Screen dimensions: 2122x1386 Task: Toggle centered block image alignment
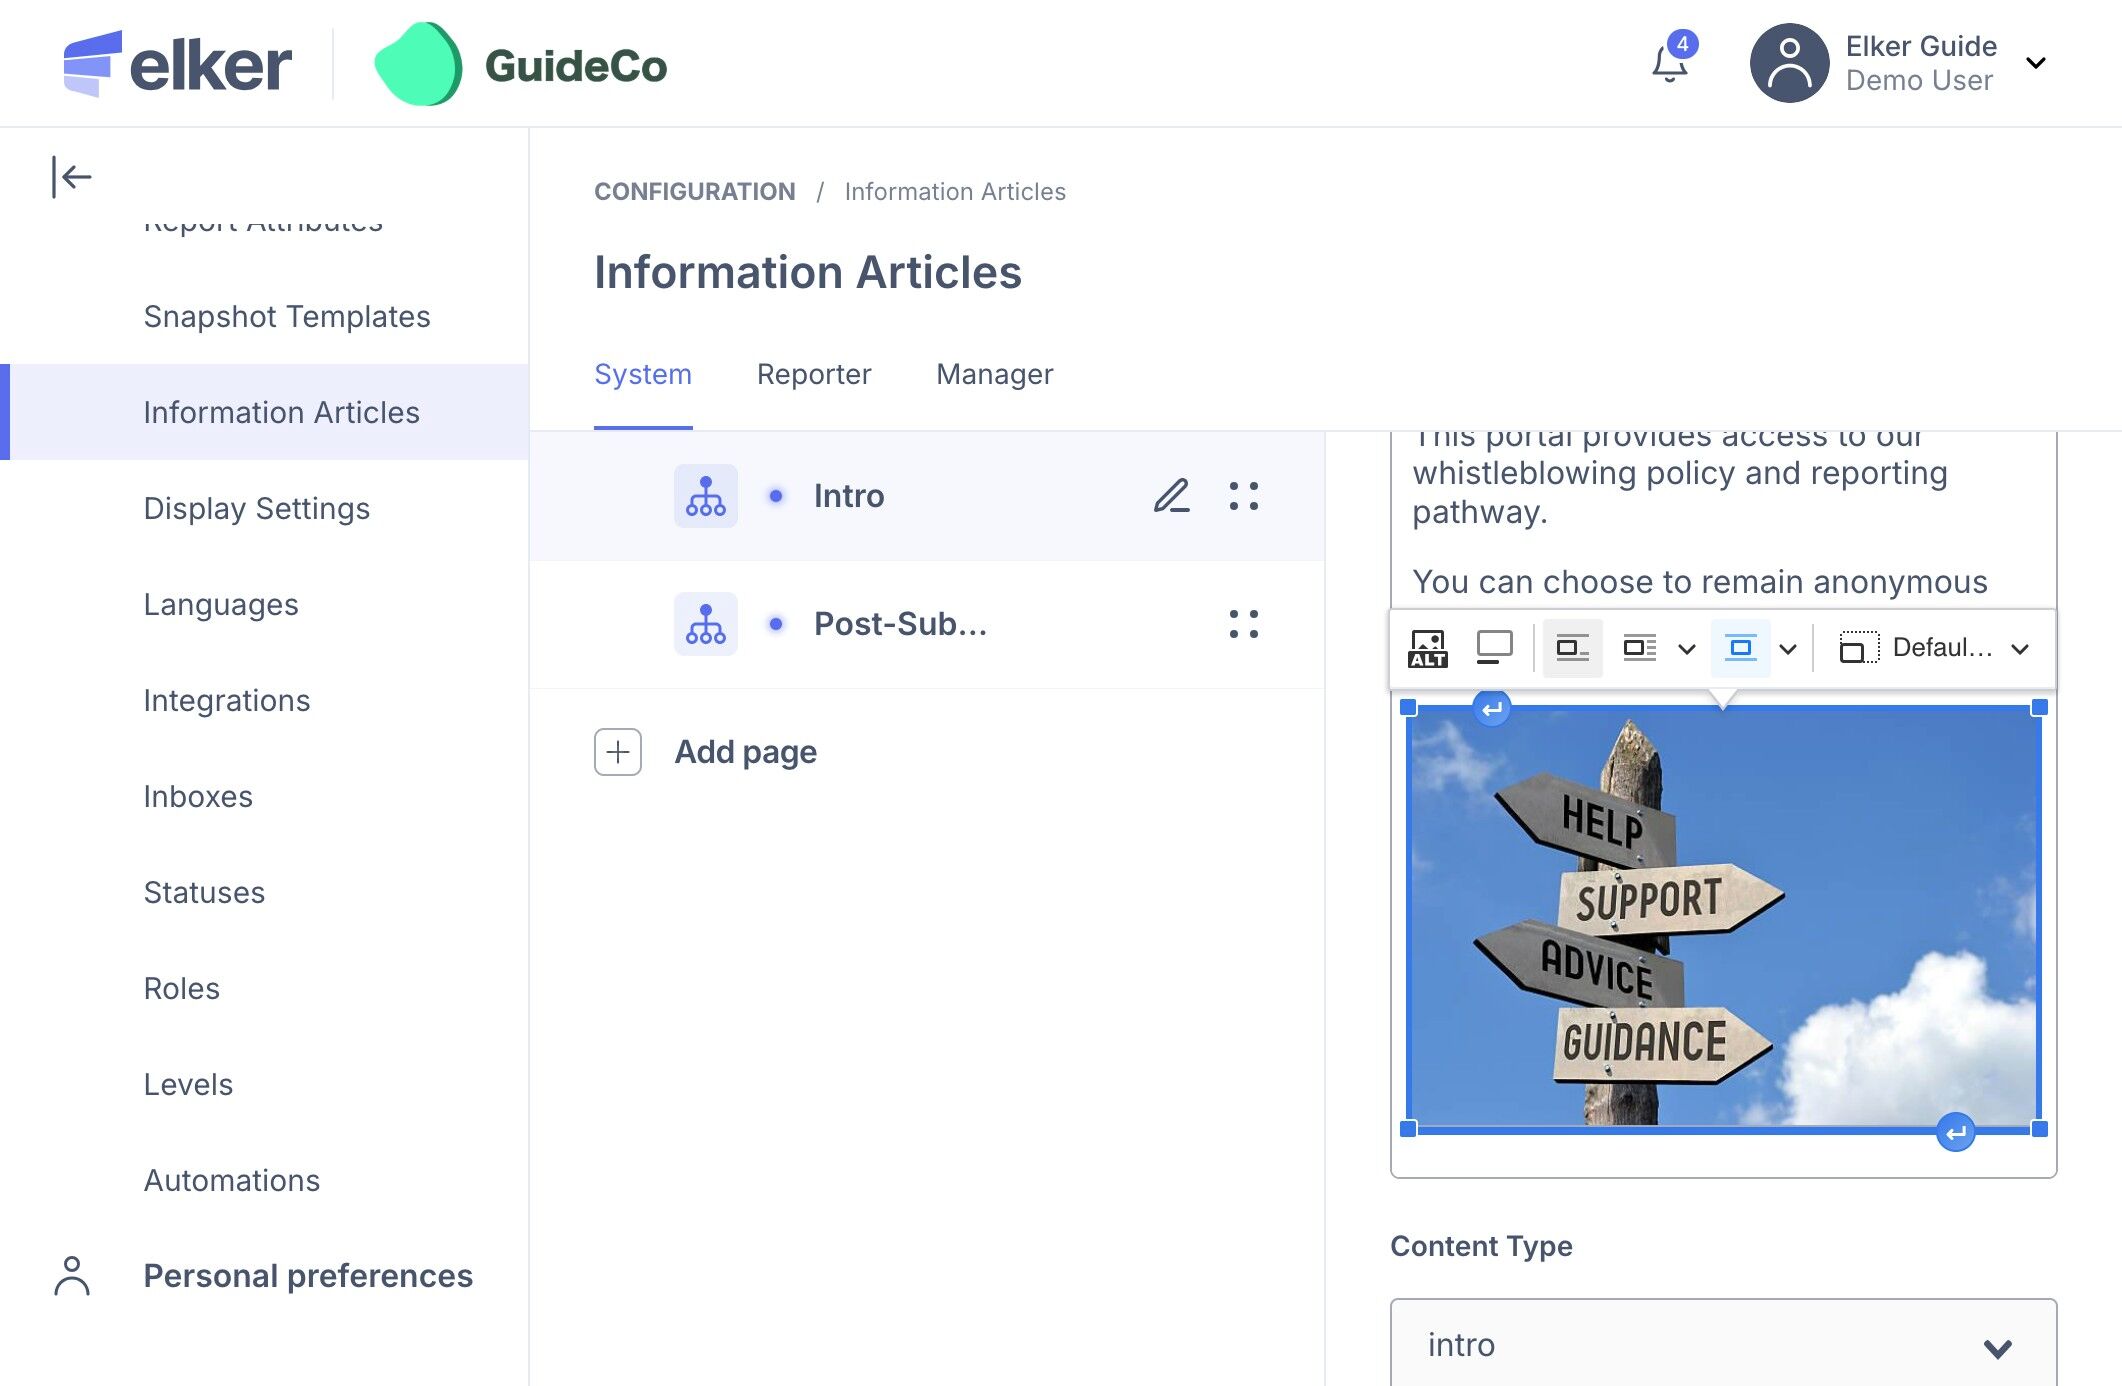1740,648
